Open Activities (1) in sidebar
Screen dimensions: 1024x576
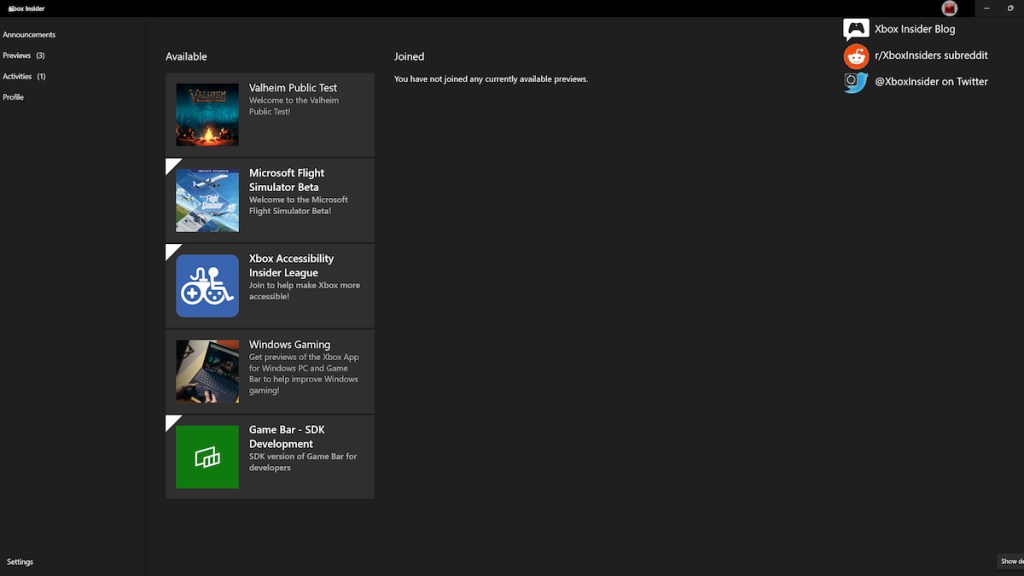tap(24, 76)
